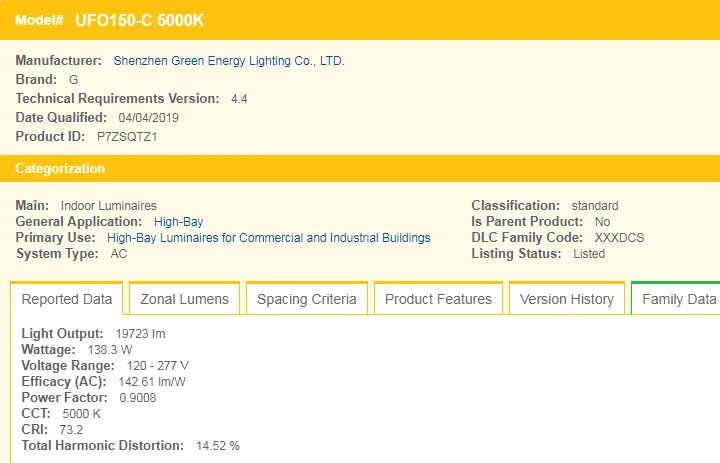
Task: Open the Spacing Criteria tab
Action: click(307, 299)
